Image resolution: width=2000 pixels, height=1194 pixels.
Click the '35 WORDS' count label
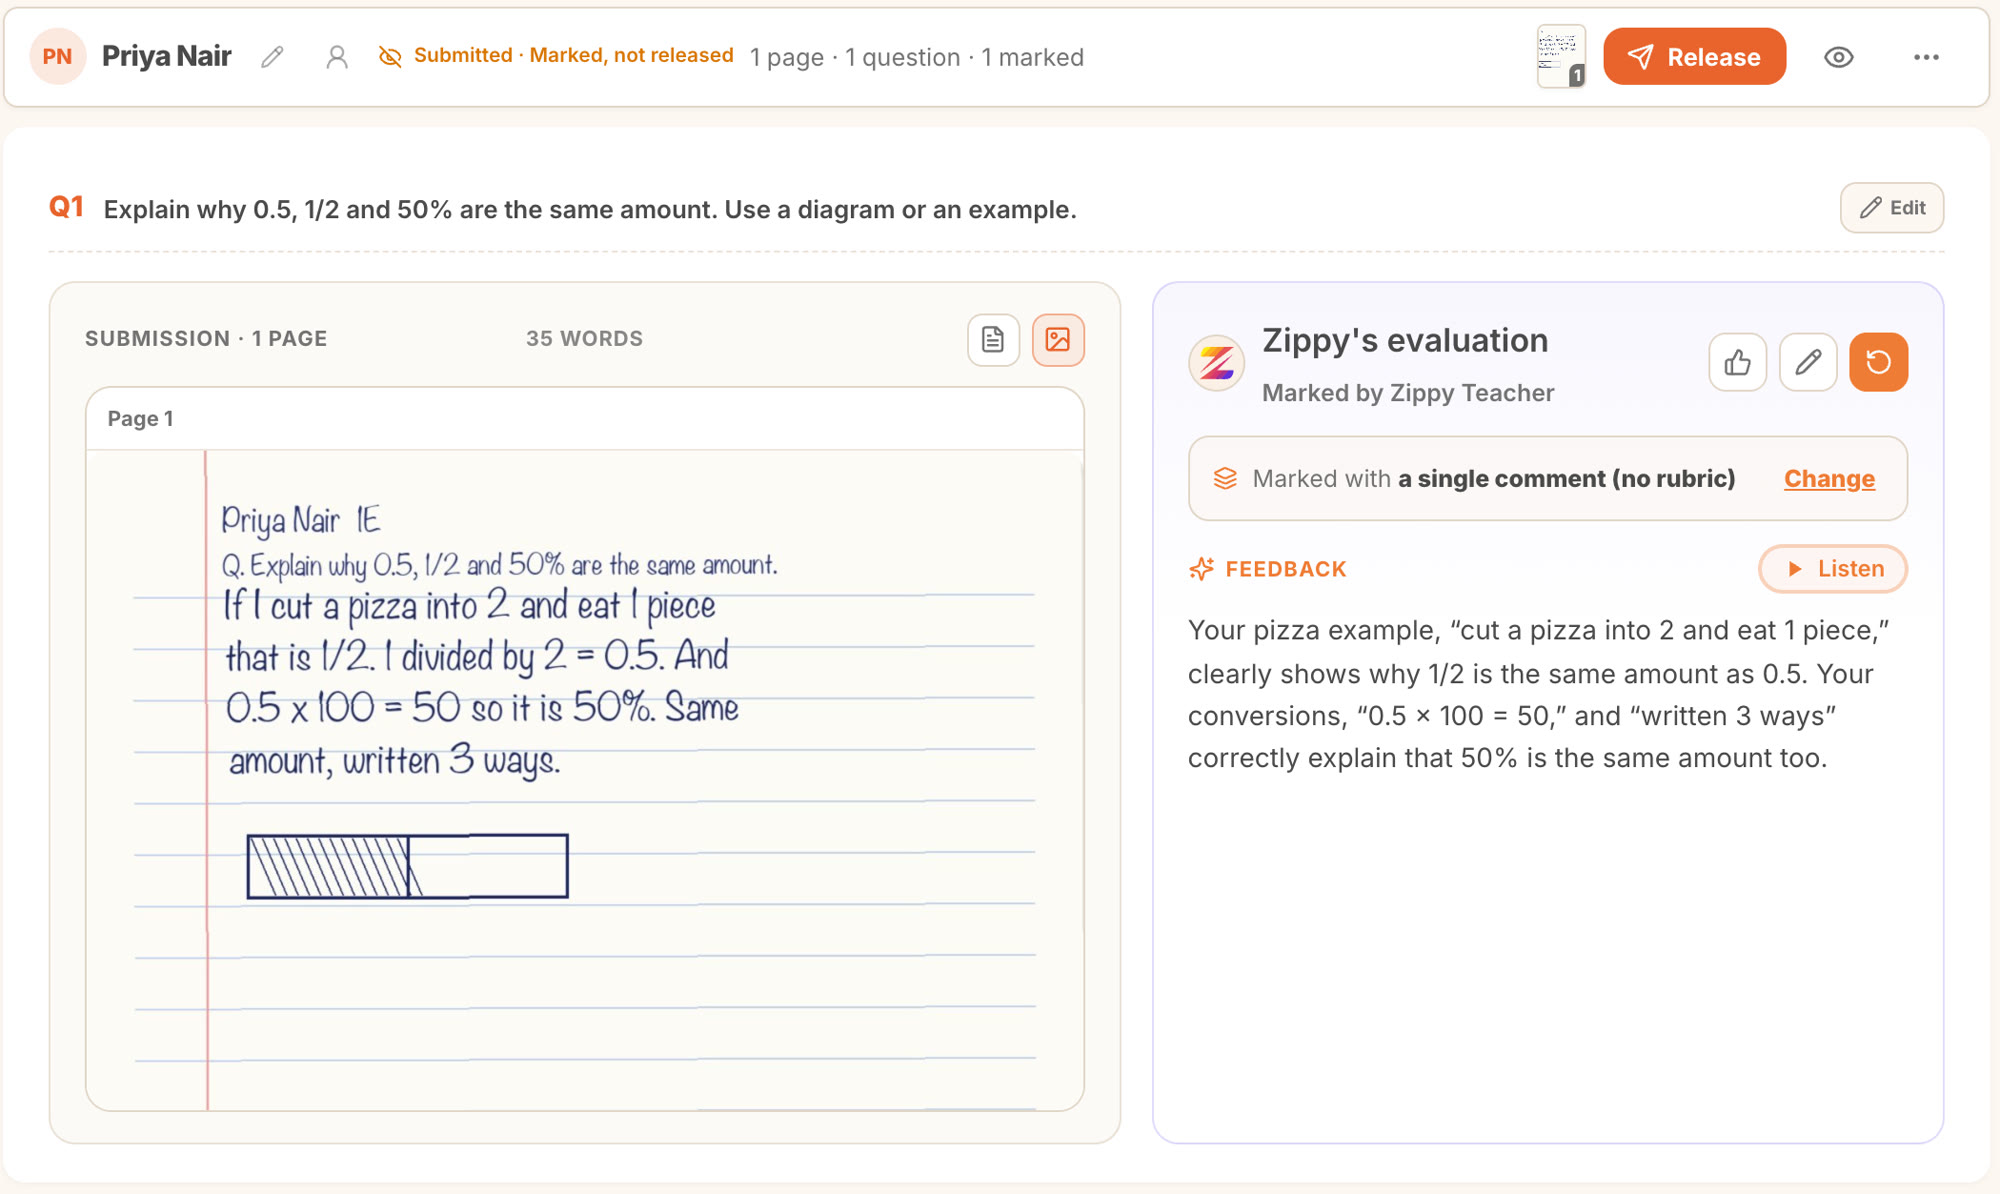[x=585, y=339]
